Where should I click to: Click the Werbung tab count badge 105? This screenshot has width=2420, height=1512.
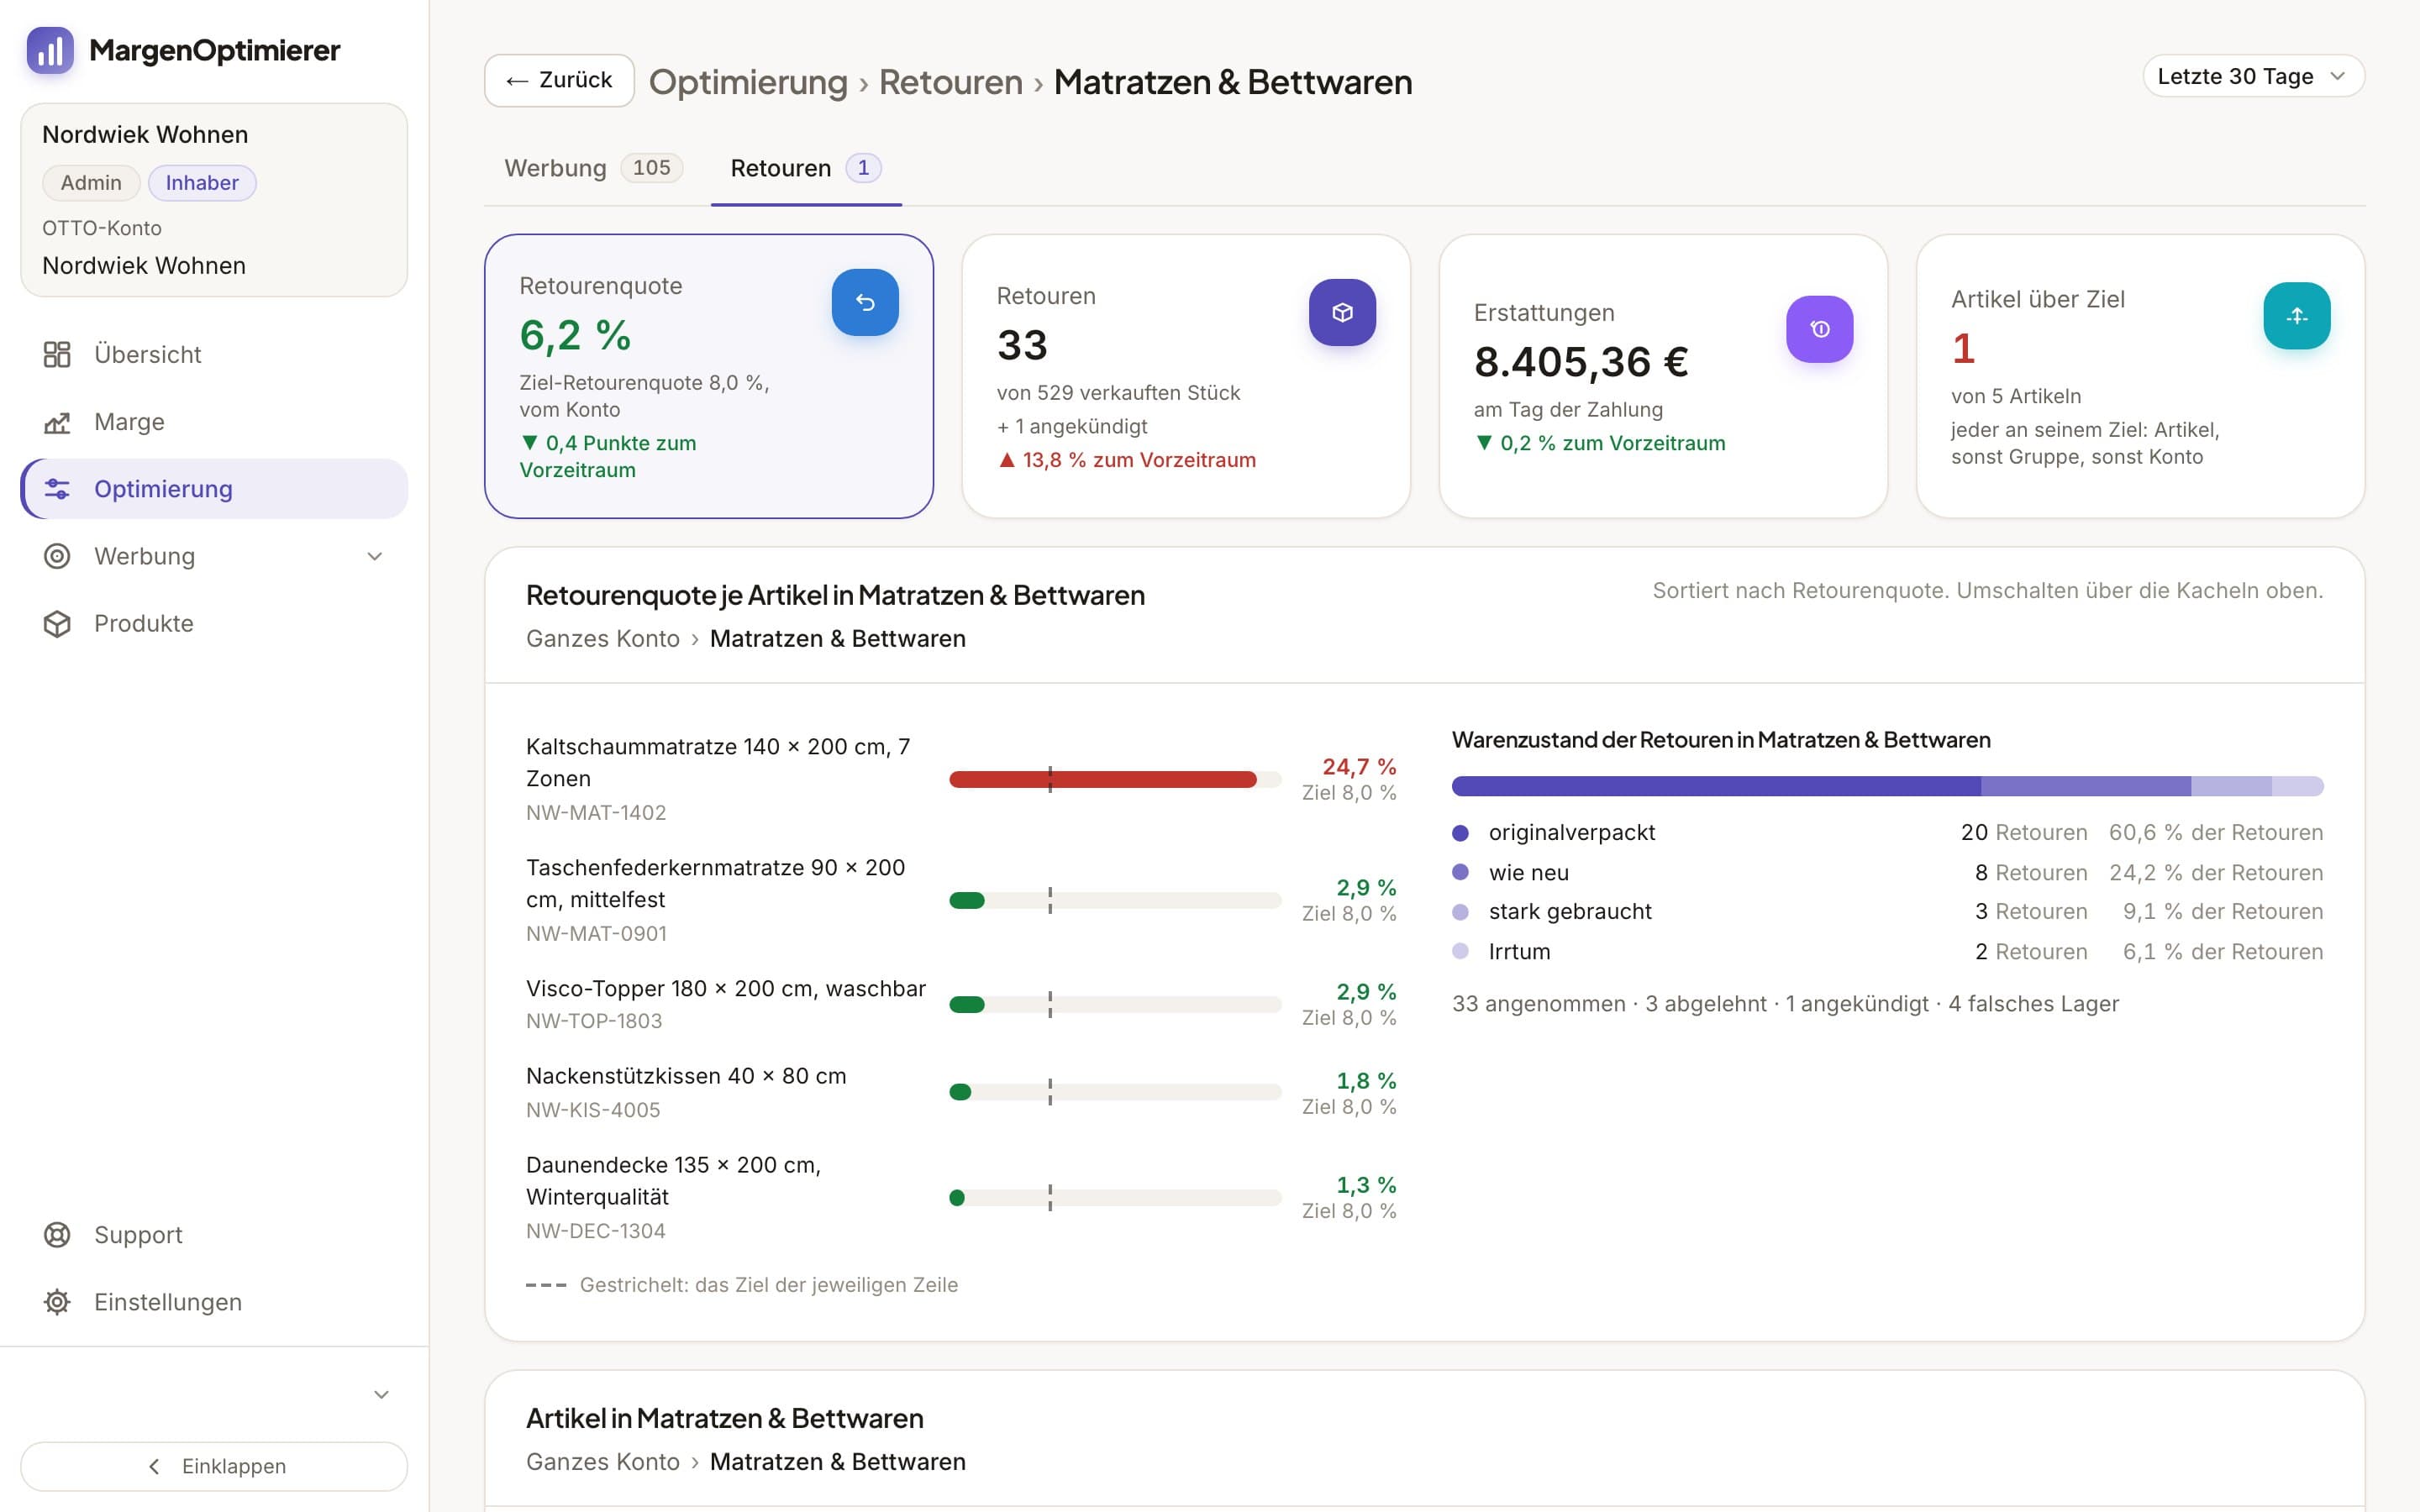point(651,168)
